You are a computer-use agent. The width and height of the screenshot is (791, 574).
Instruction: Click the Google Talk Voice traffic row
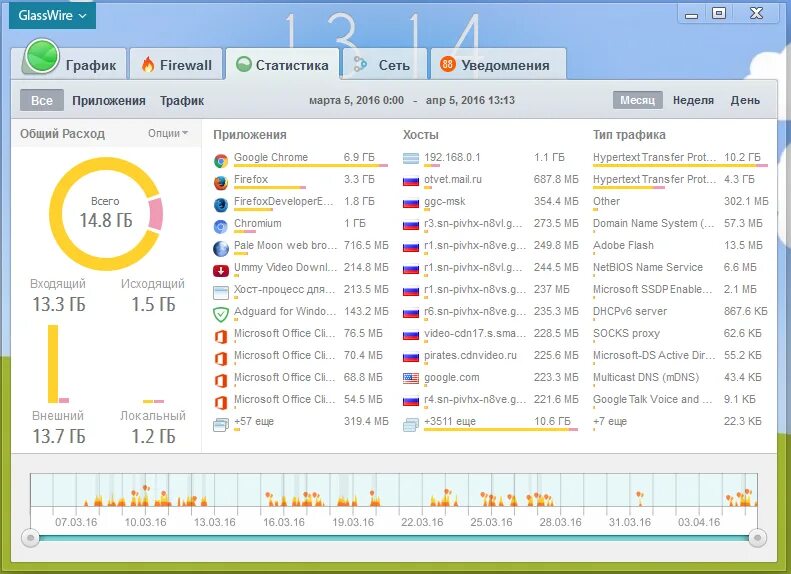pyautogui.click(x=681, y=399)
